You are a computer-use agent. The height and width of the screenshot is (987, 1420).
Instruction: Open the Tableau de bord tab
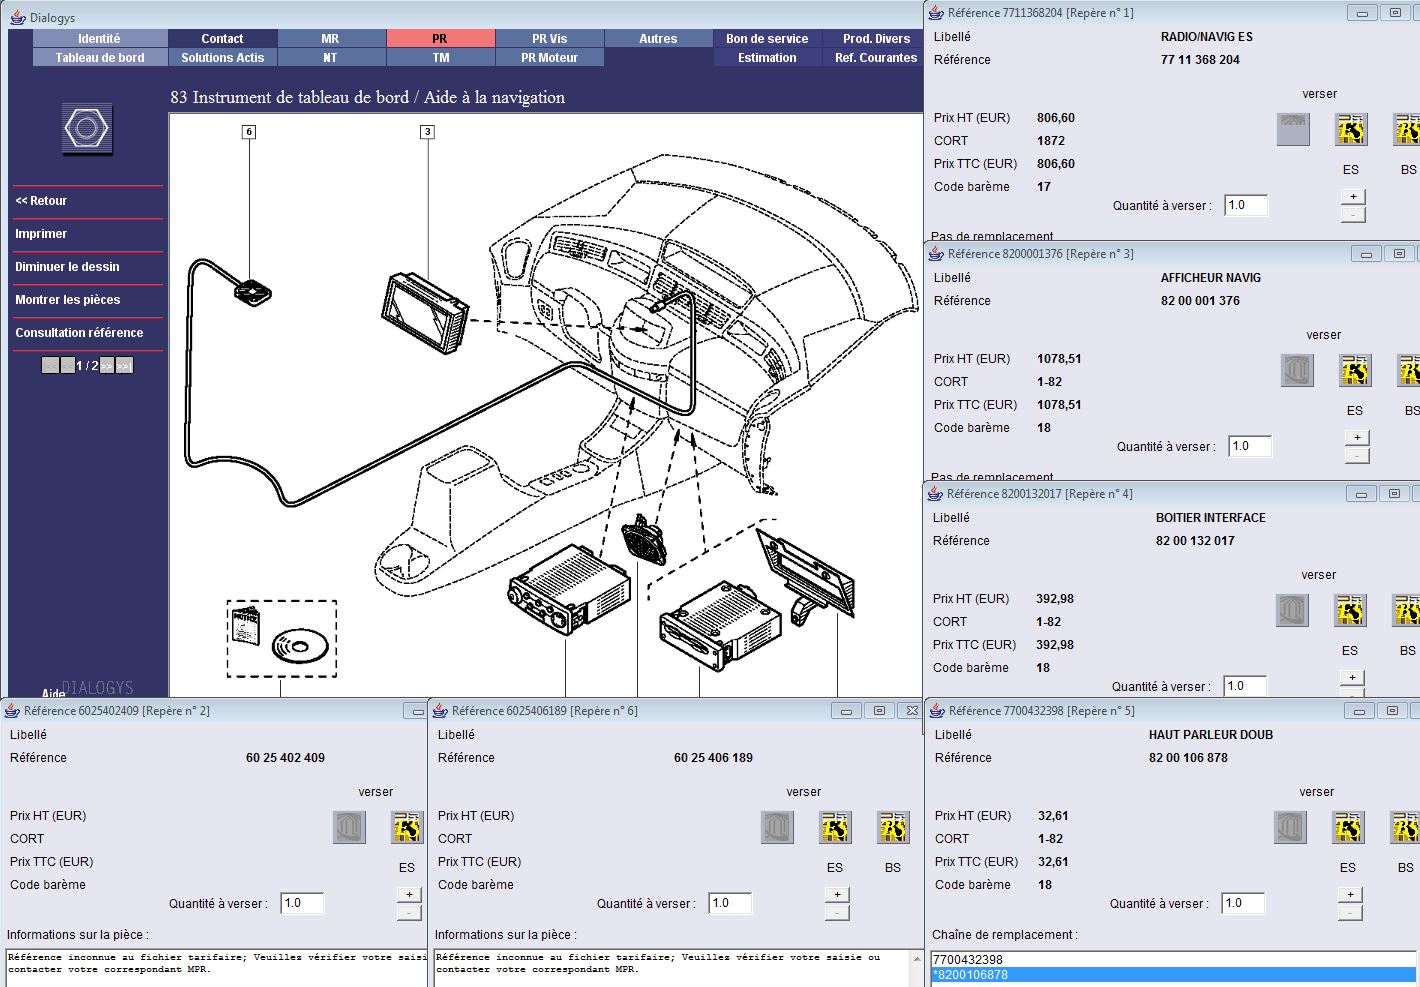tap(100, 58)
